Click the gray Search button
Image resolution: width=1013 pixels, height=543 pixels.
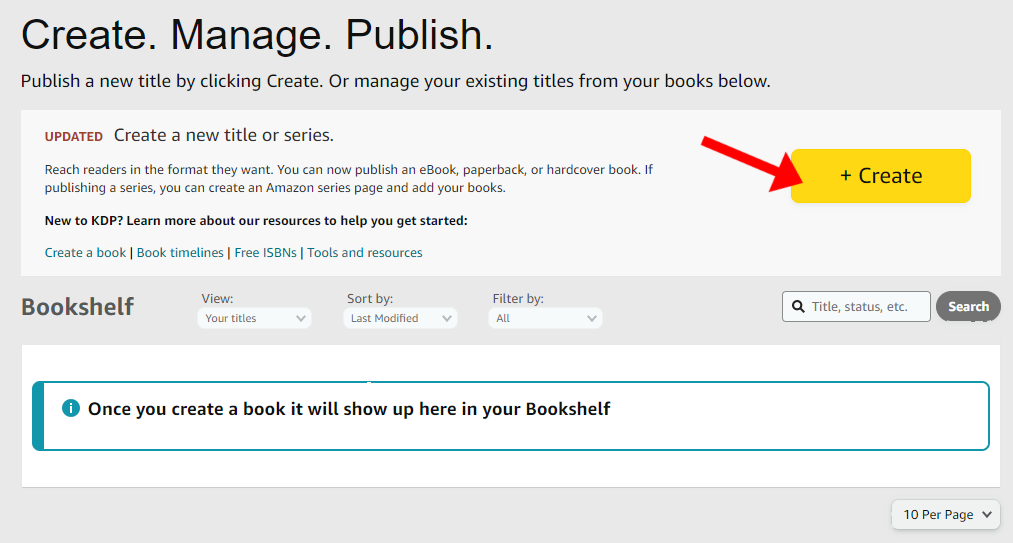(968, 306)
